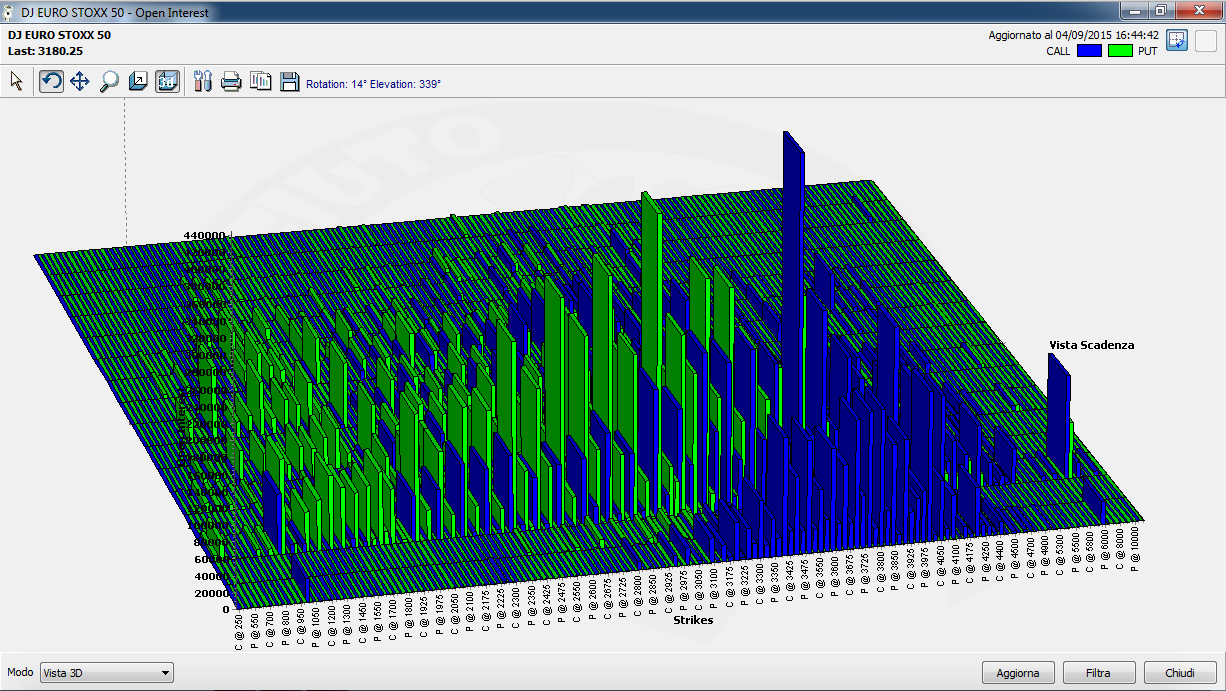Choose the magnifier zoom tool

coord(109,82)
